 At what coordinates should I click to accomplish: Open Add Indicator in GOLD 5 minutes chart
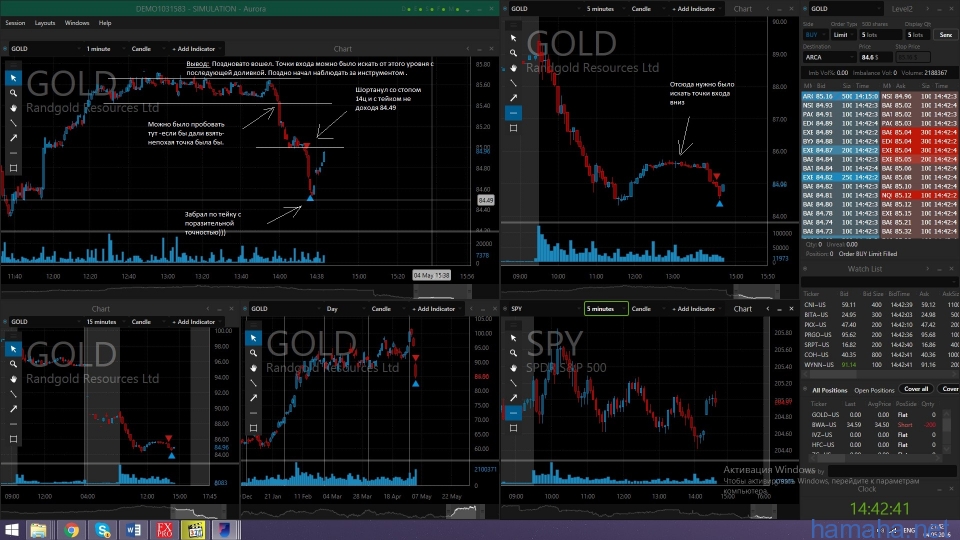tap(694, 9)
